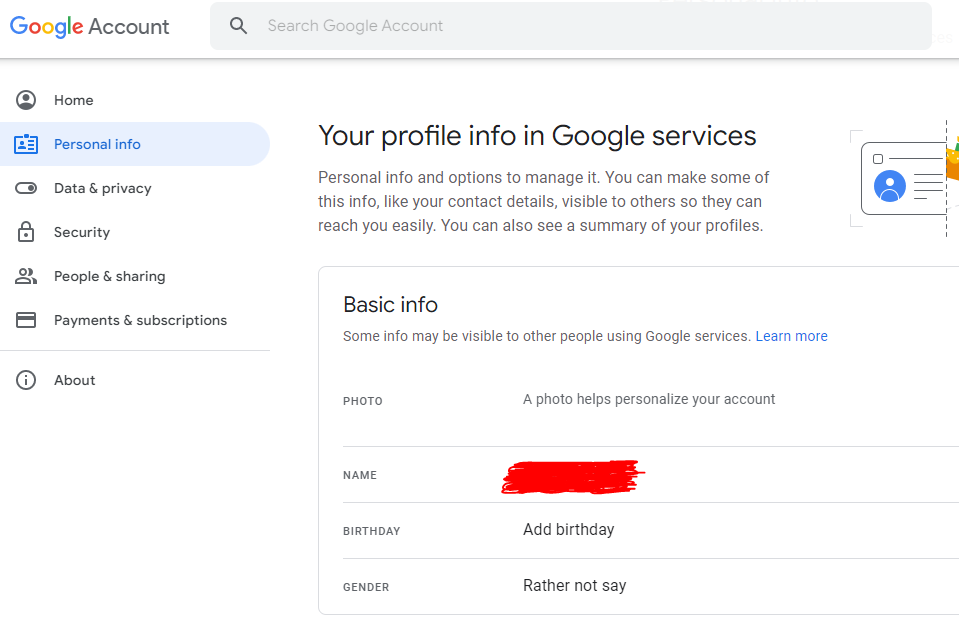Select Personal info in sidebar
The image size is (959, 634).
pos(135,144)
